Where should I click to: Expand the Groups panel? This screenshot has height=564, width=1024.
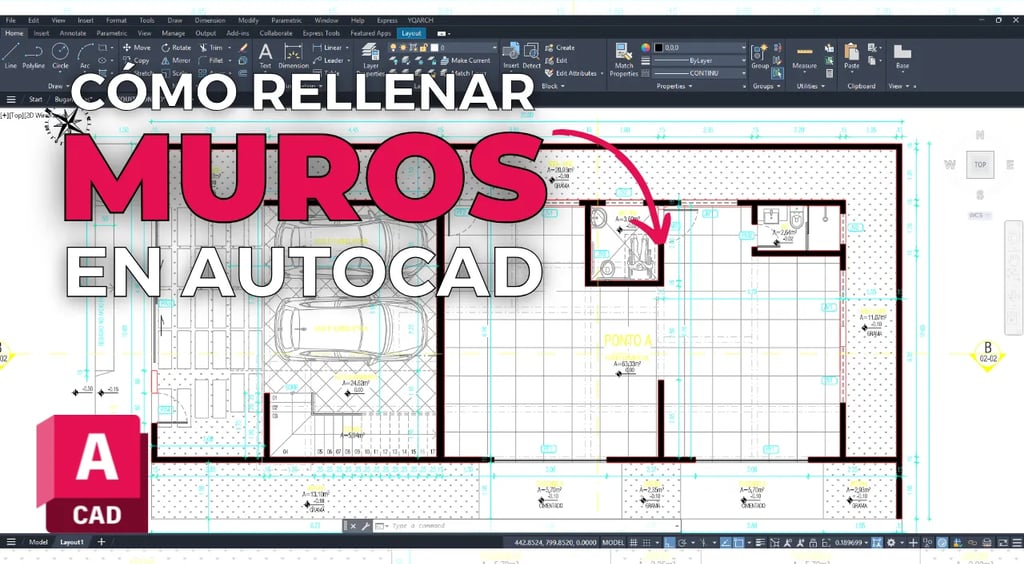point(765,86)
